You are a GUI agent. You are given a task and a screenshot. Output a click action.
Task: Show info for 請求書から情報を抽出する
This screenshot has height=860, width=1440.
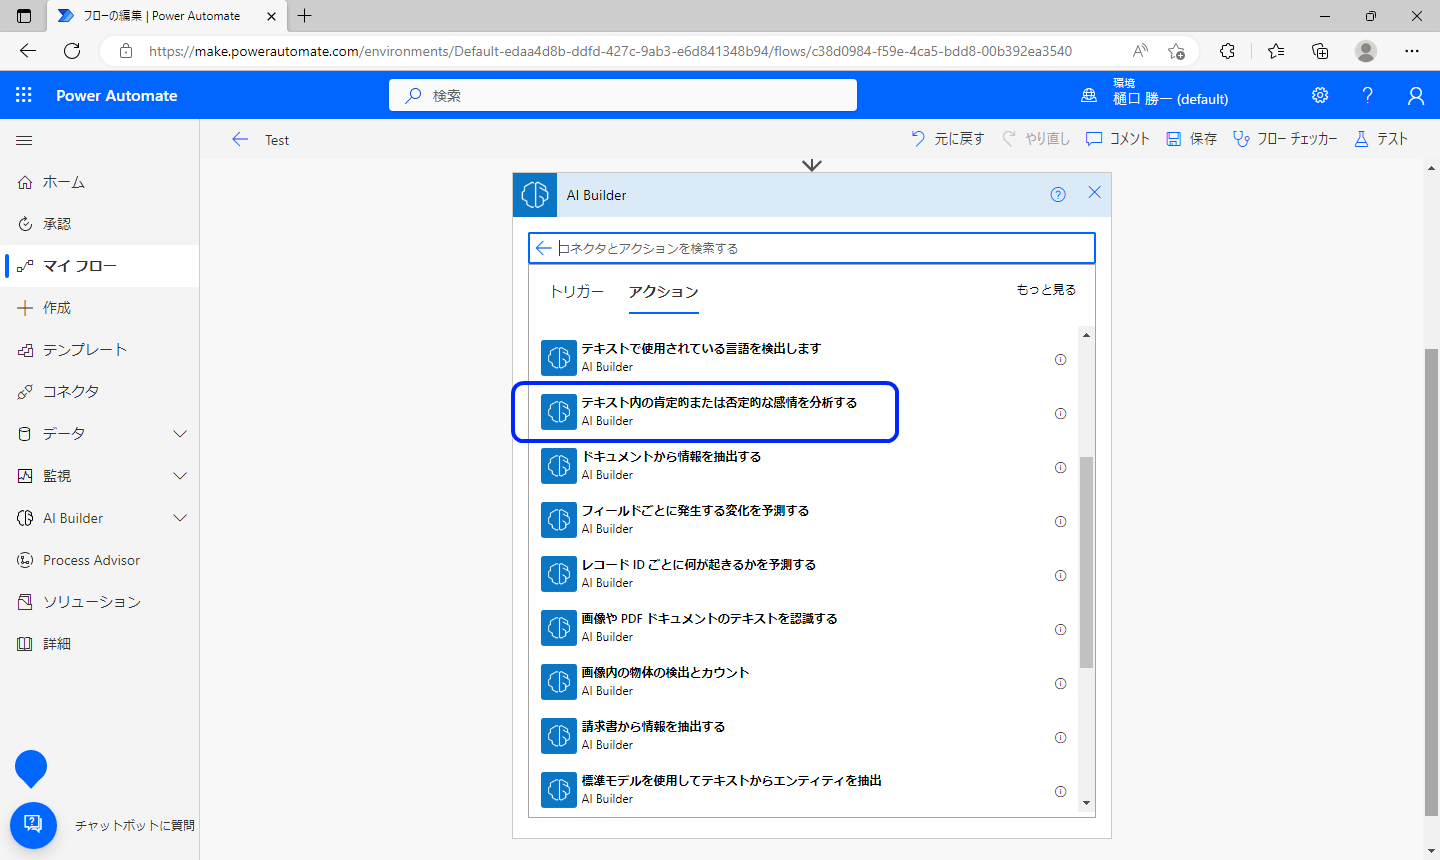click(x=1060, y=737)
